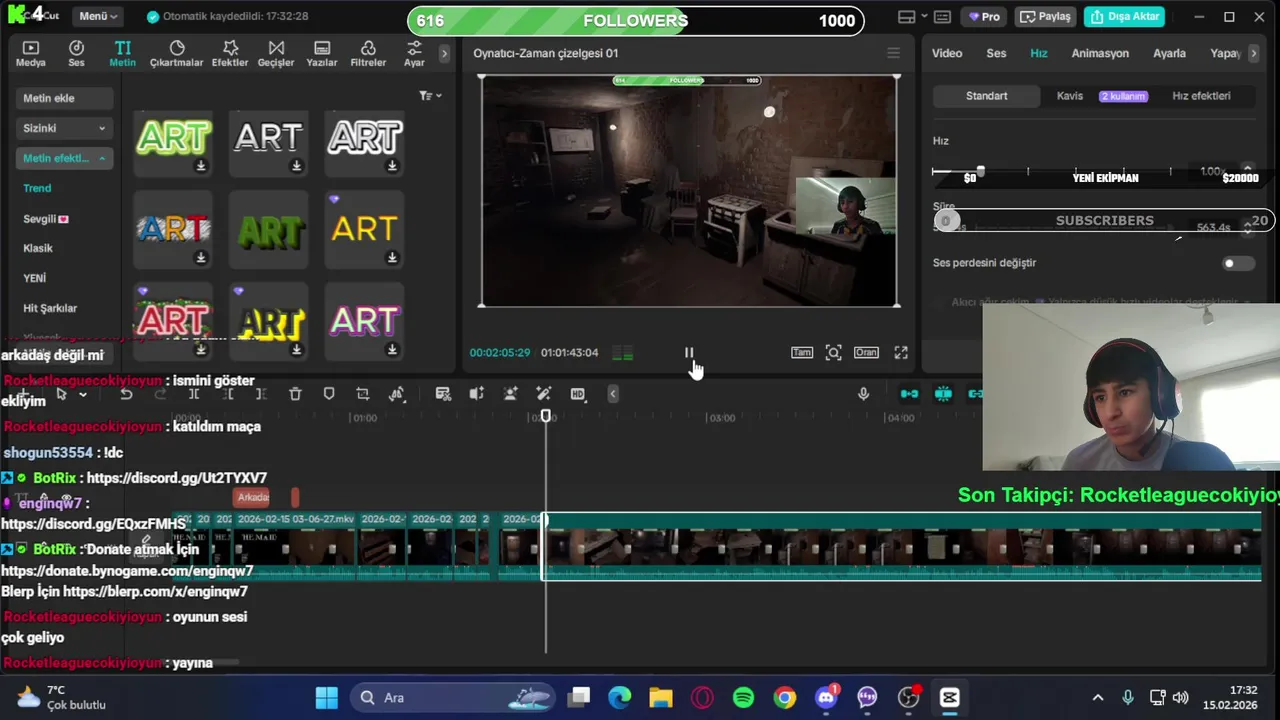Expand more properties tabs past Yapay
The height and width of the screenshot is (720, 1280).
pyautogui.click(x=1254, y=54)
